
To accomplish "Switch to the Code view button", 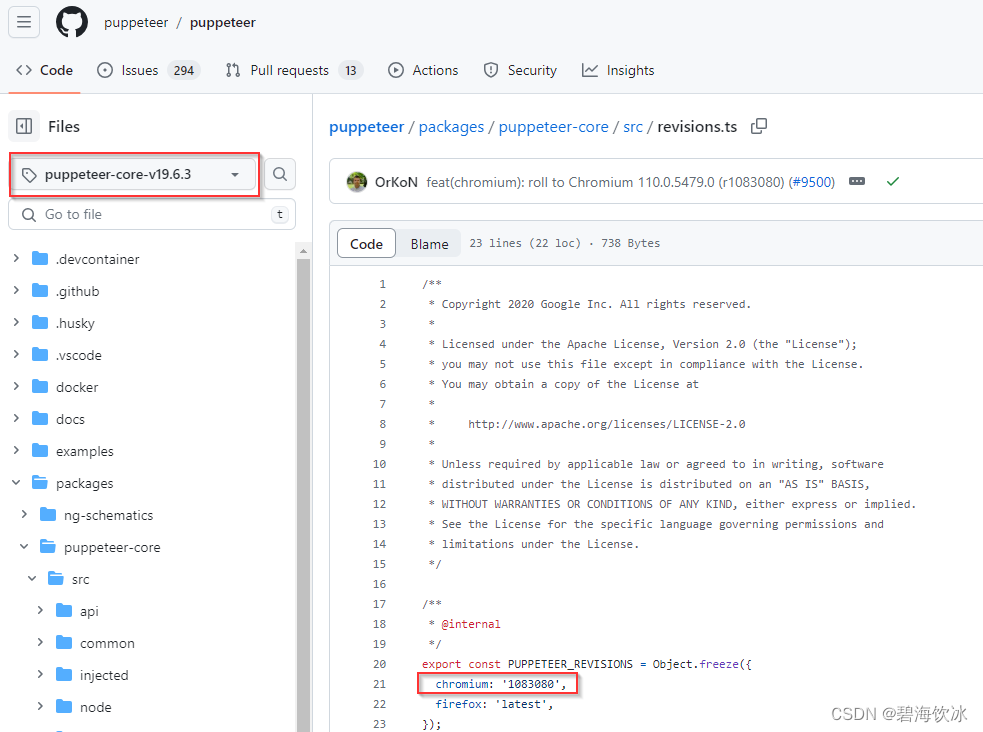I will tap(366, 243).
